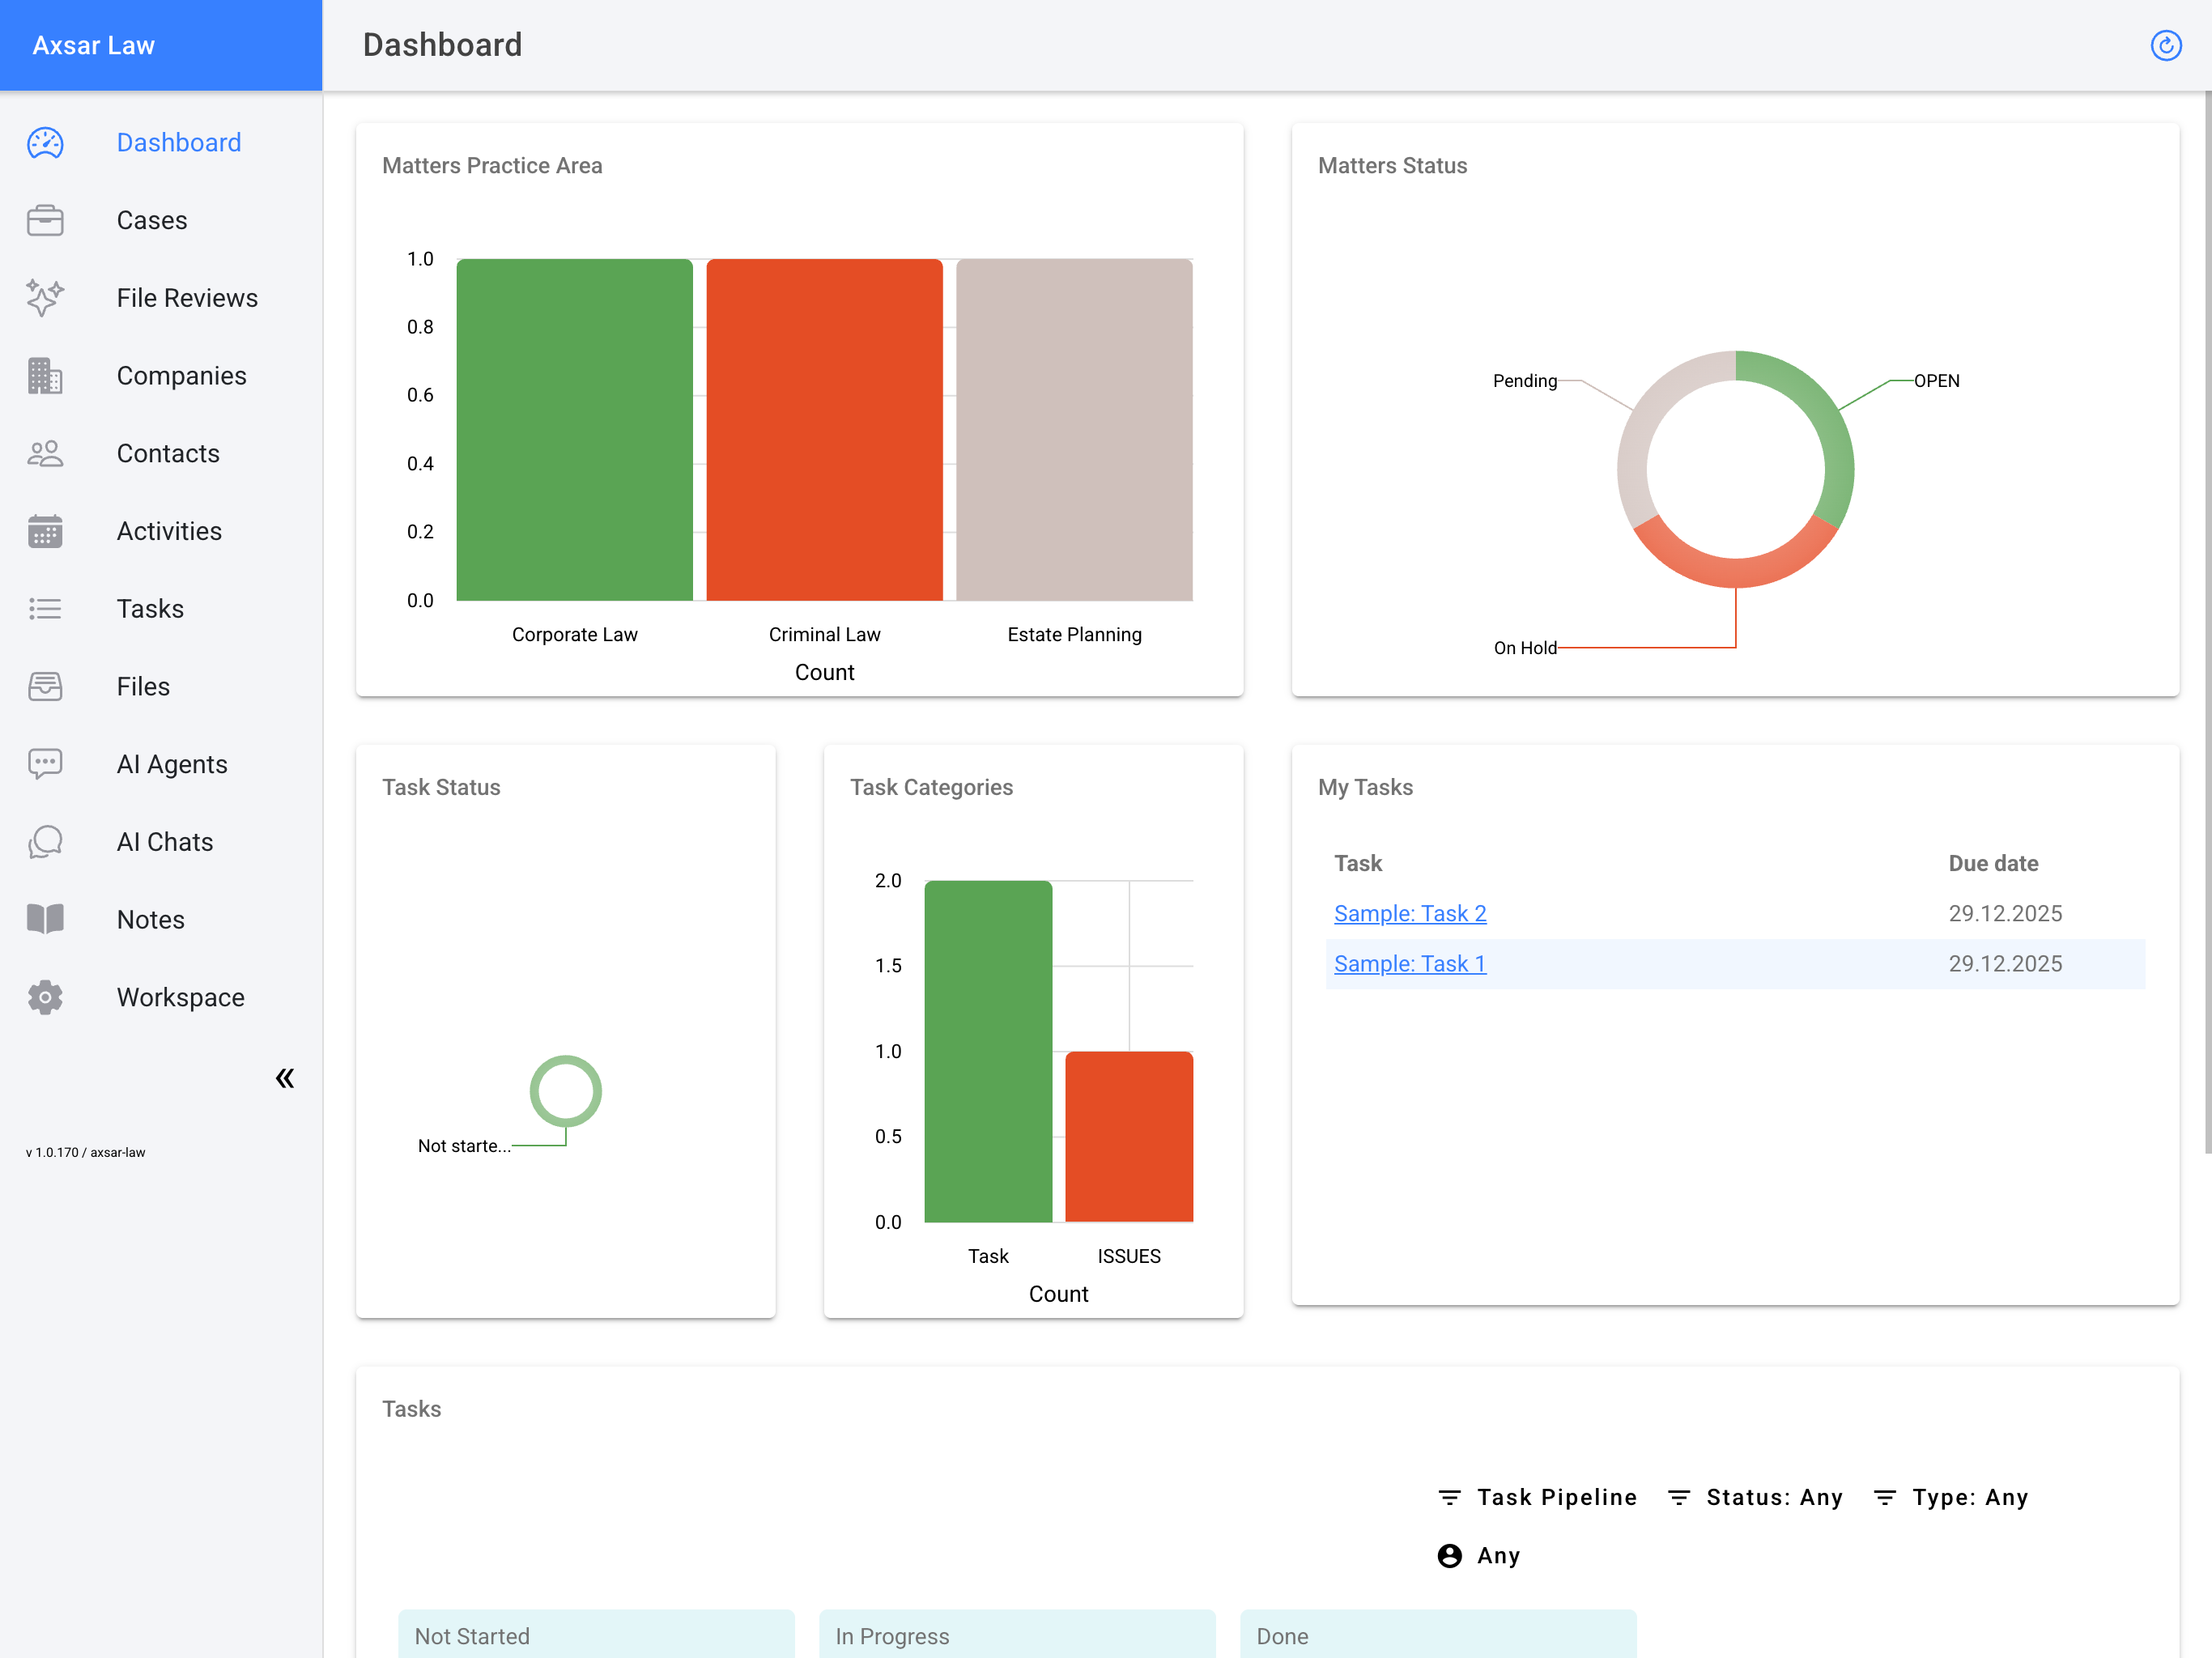
Task: Open the Task Pipeline filter dropdown
Action: click(1538, 1497)
